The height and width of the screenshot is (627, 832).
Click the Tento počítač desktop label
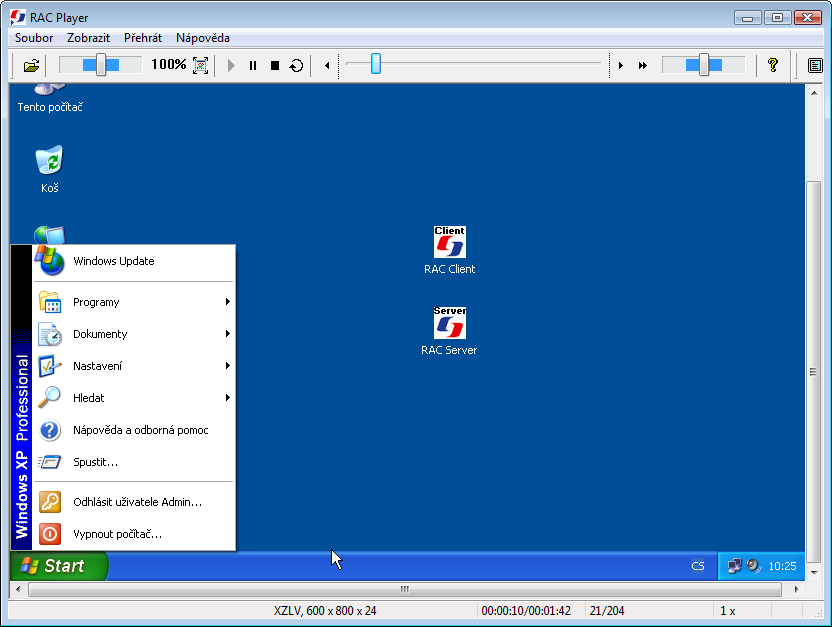(x=50, y=107)
